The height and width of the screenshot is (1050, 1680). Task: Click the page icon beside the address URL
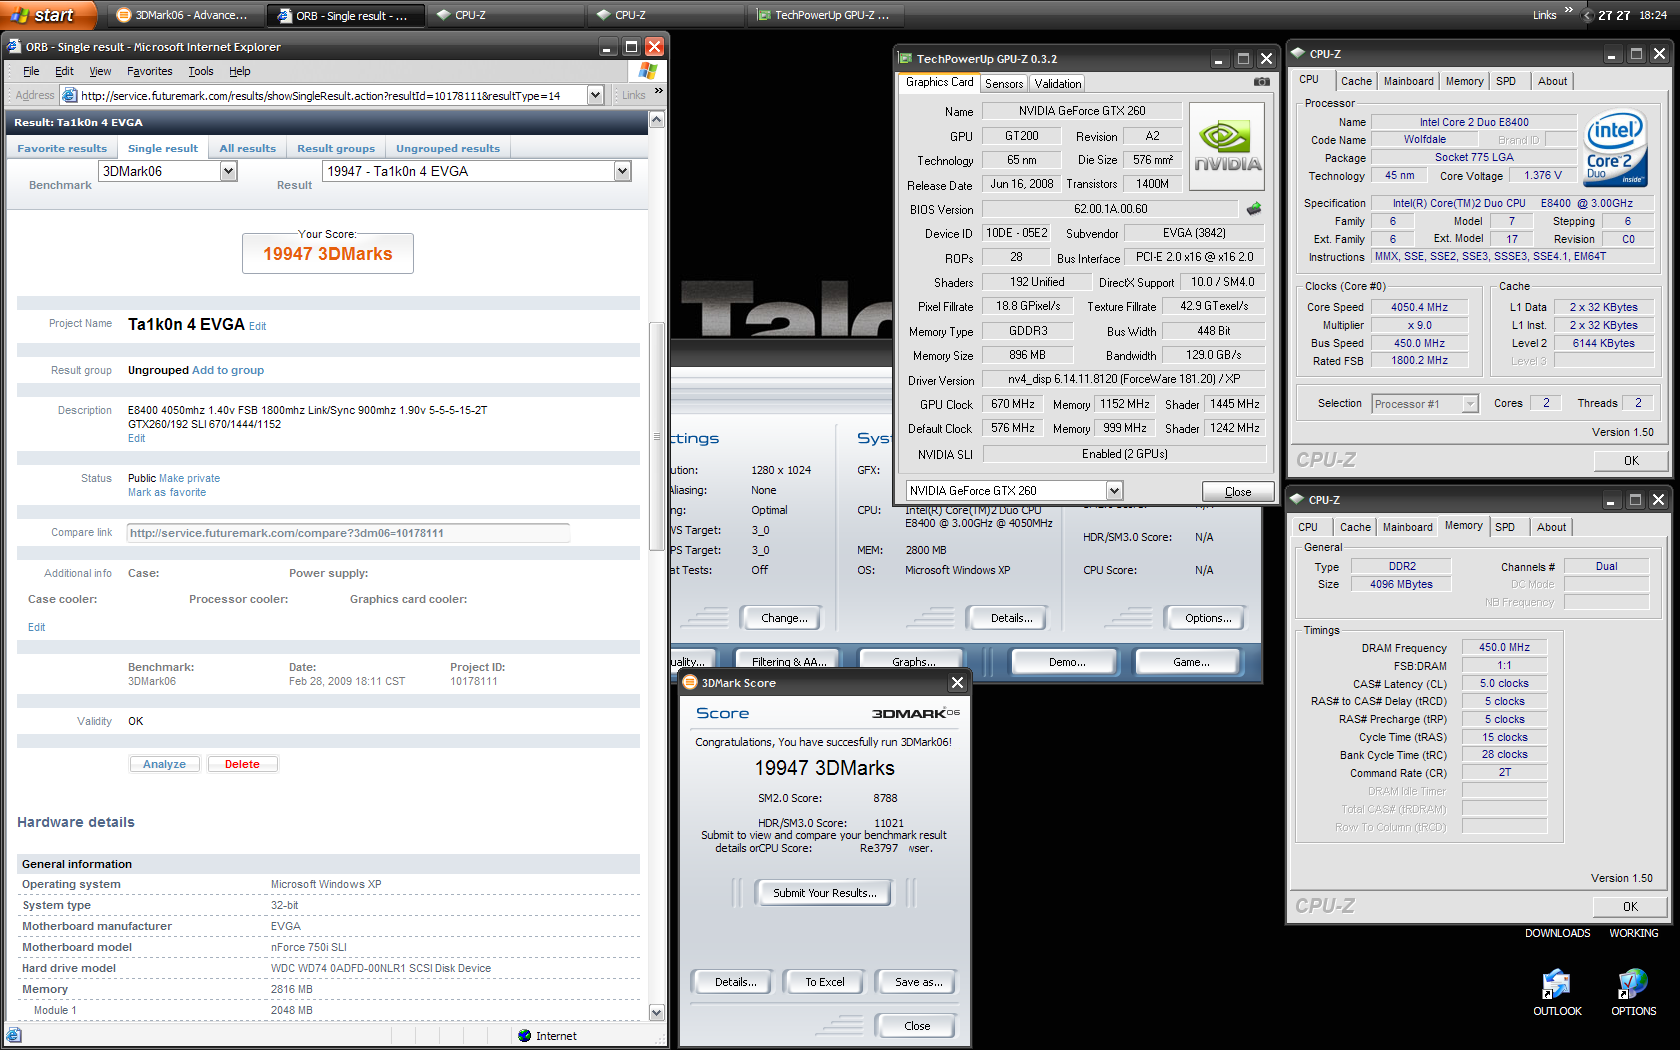click(x=70, y=96)
